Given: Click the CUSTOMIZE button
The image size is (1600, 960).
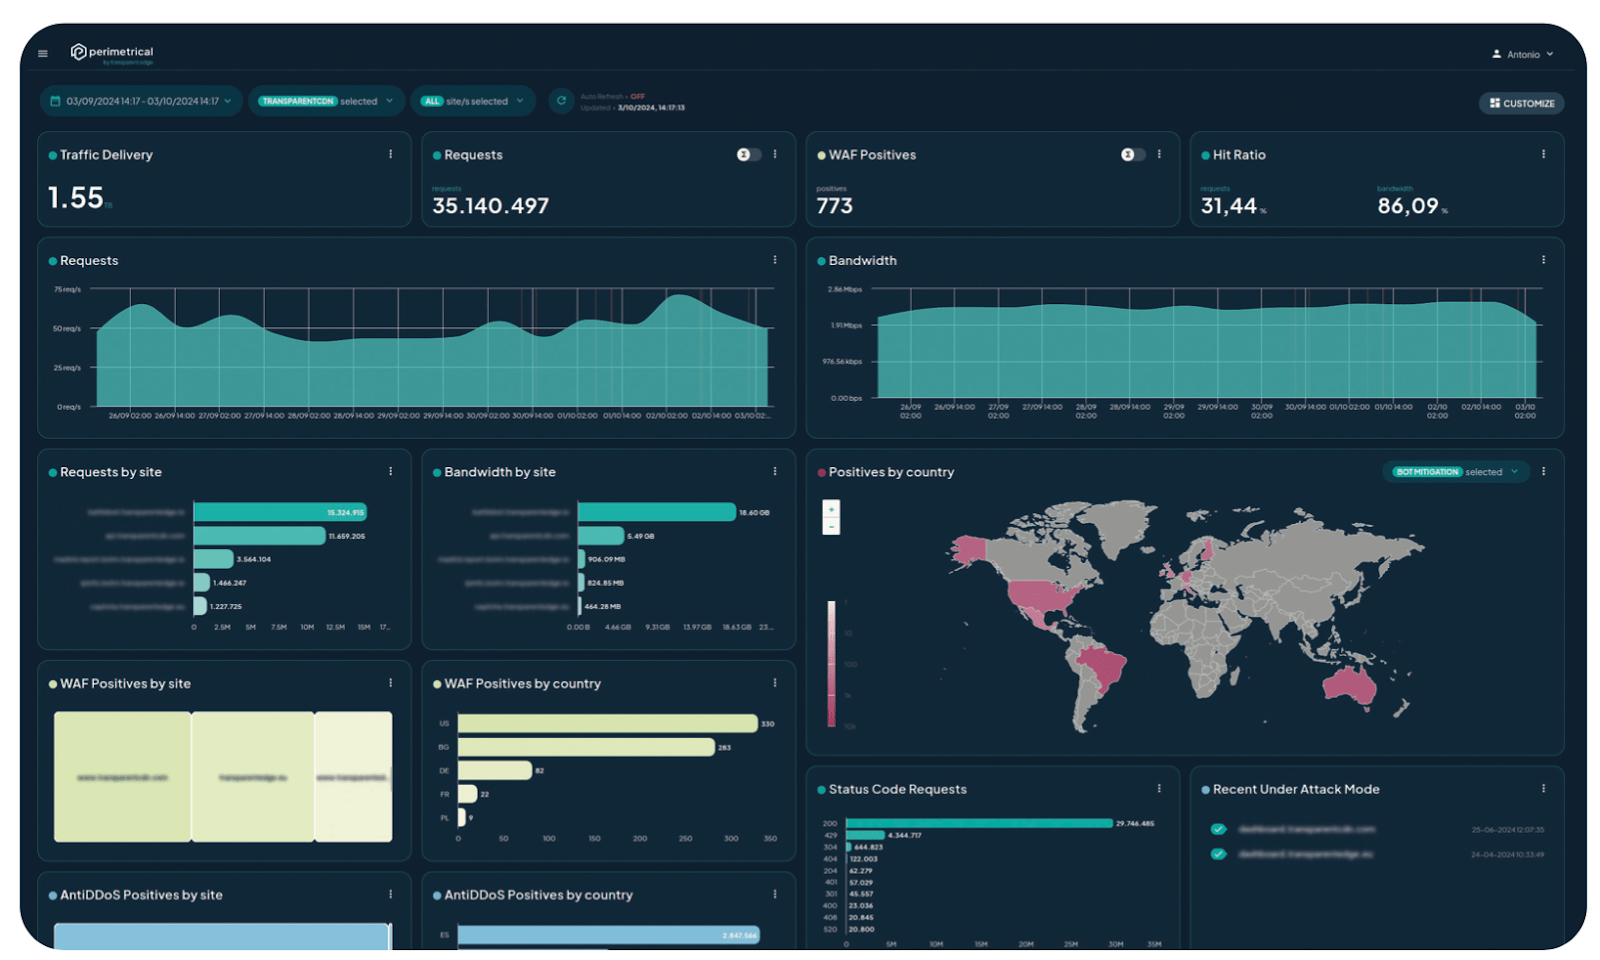Looking at the screenshot, I should click(1521, 103).
